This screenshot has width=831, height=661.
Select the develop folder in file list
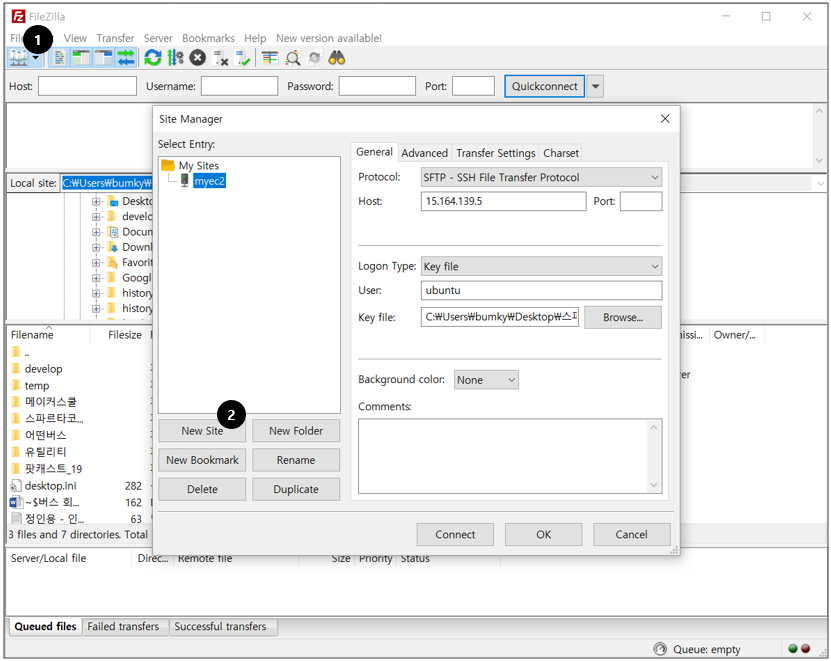point(43,369)
